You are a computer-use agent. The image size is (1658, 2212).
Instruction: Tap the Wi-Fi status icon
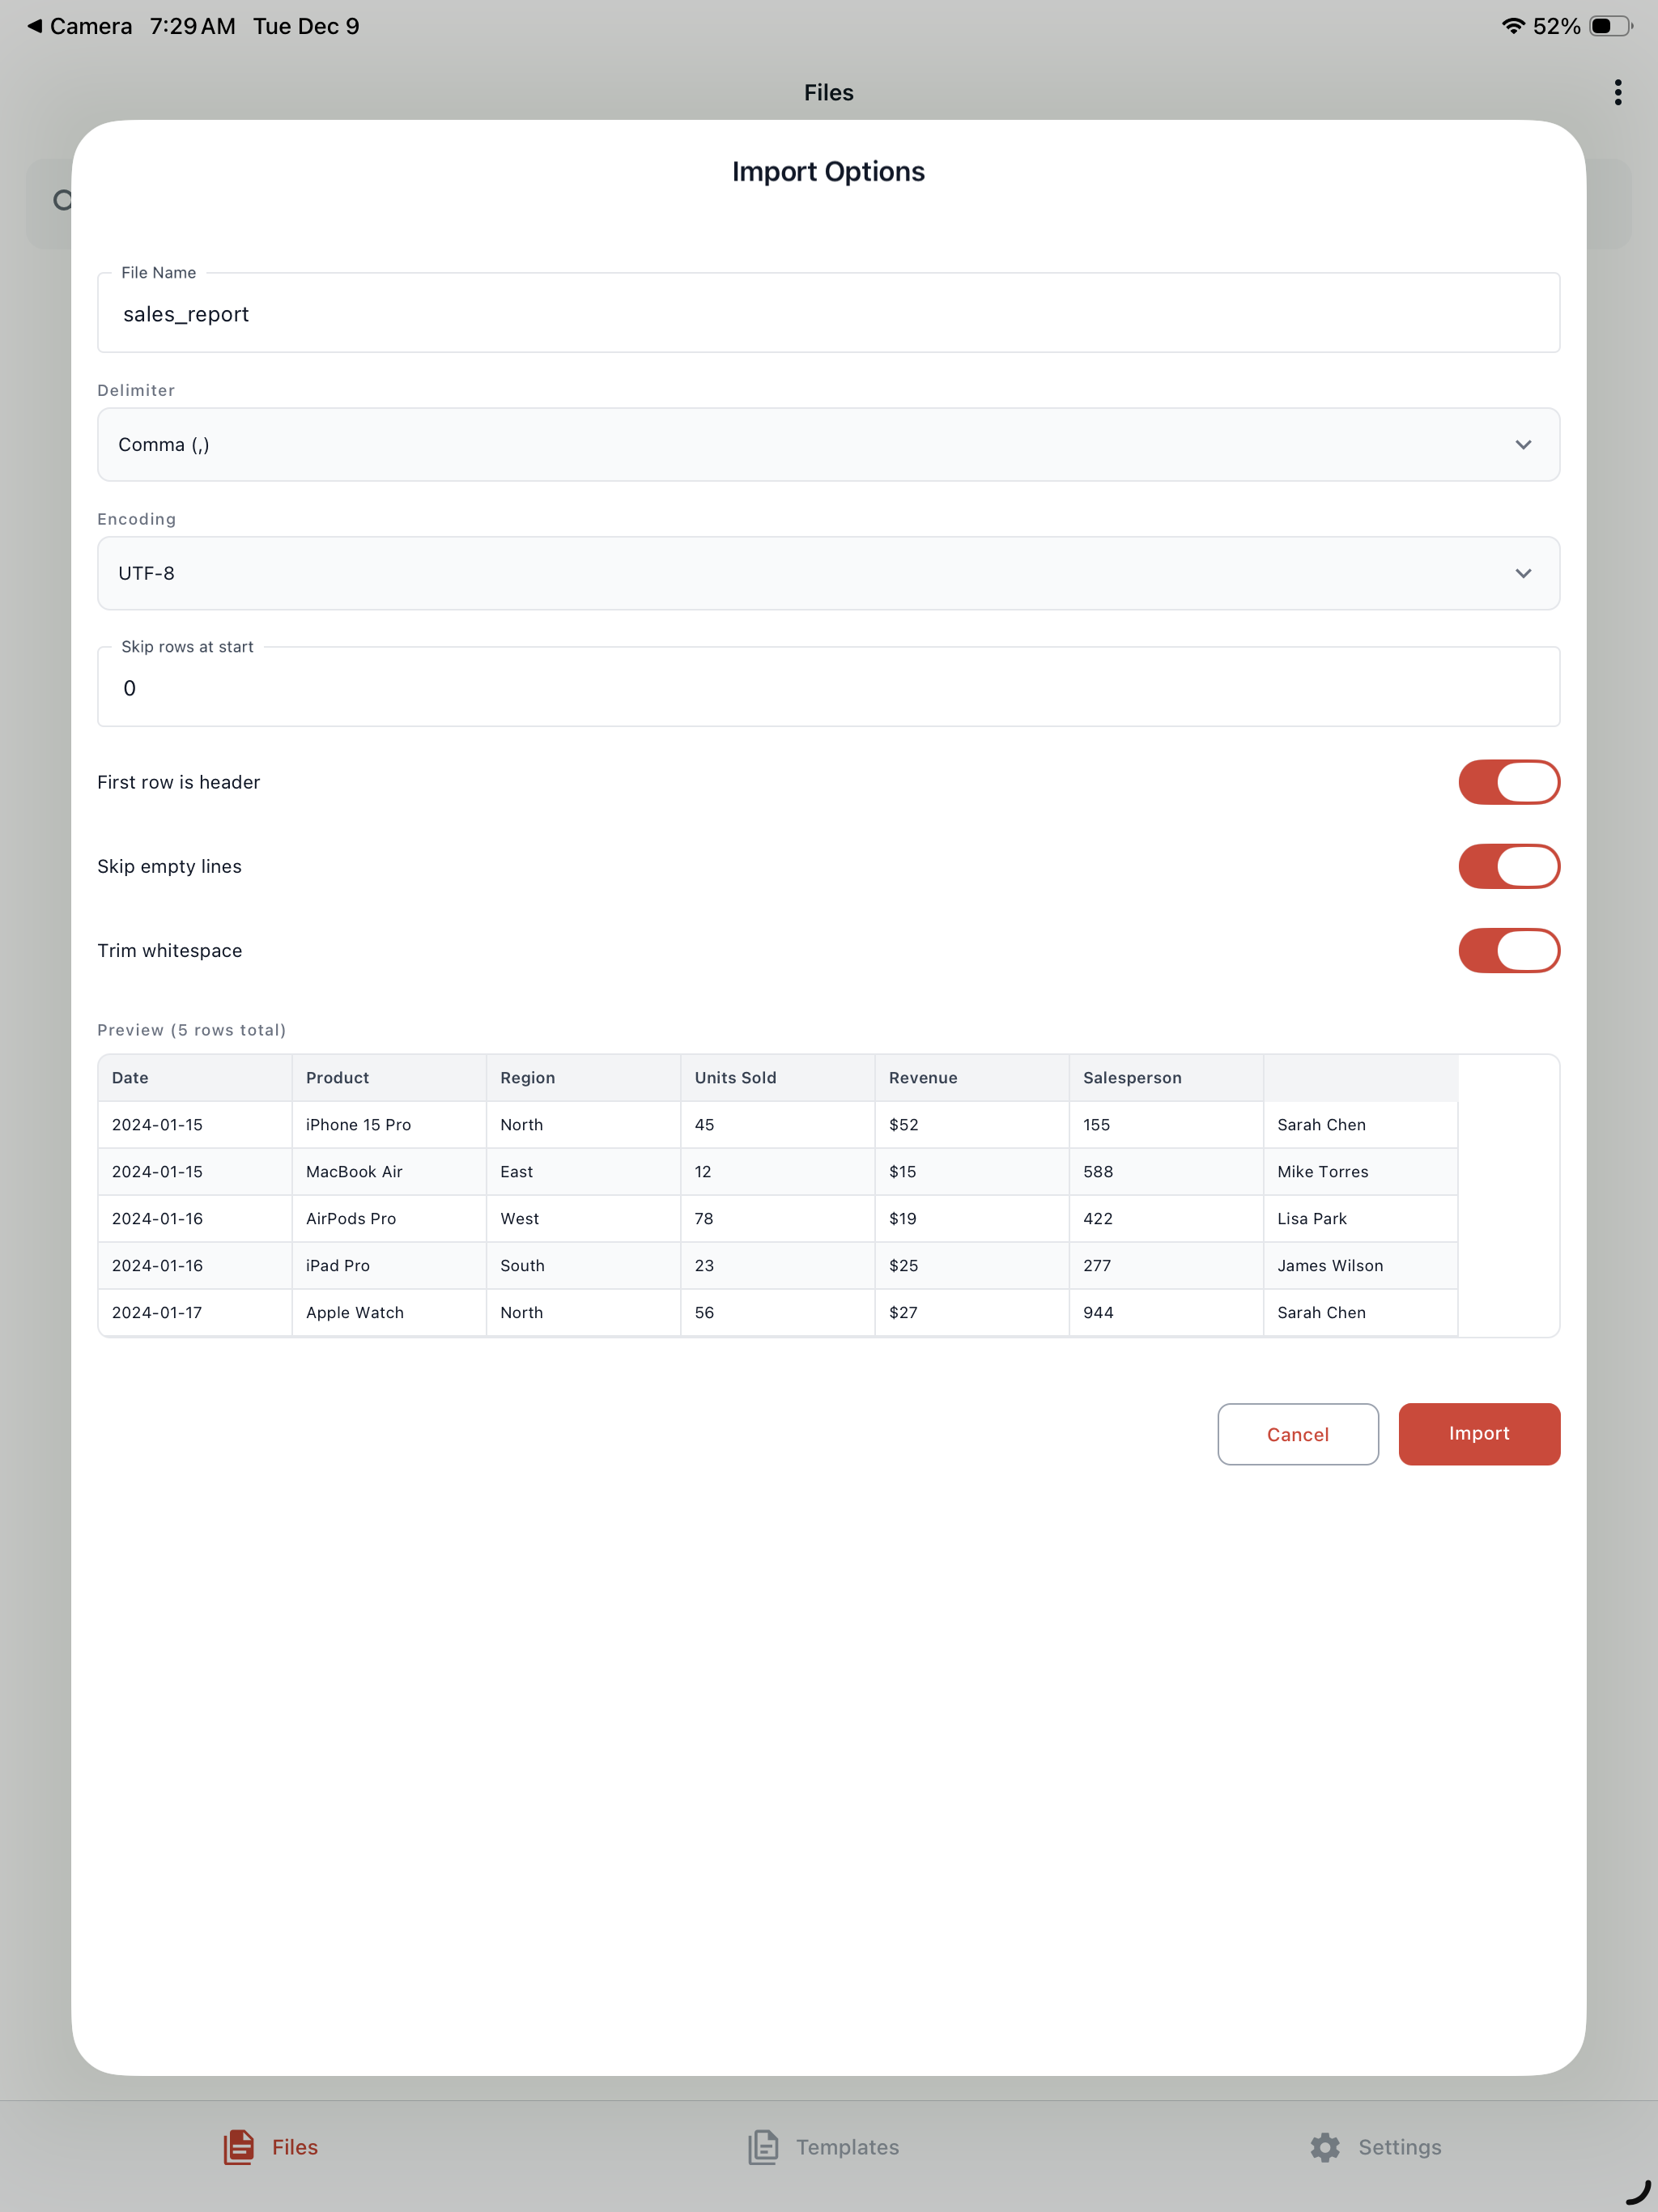(1513, 26)
